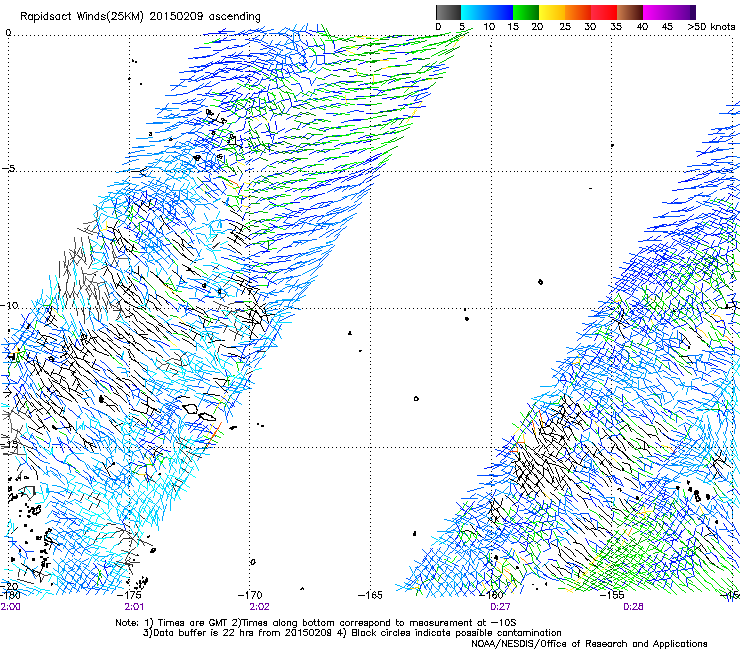Click the orange 25-30 knots legend swatch
The height and width of the screenshot is (650, 740).
[x=578, y=12]
